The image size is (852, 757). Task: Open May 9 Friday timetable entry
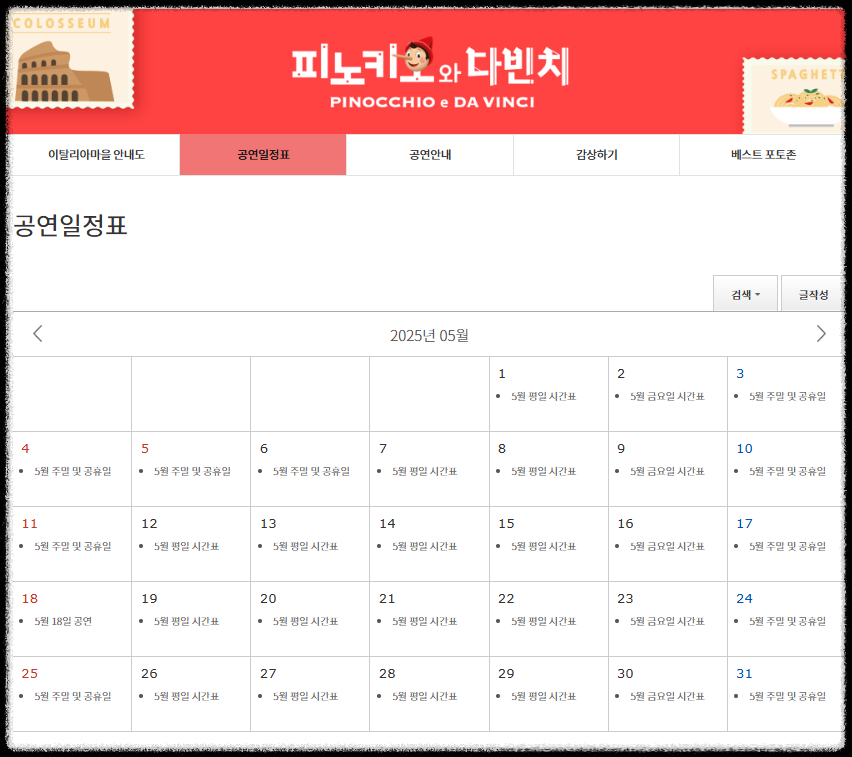pos(667,471)
